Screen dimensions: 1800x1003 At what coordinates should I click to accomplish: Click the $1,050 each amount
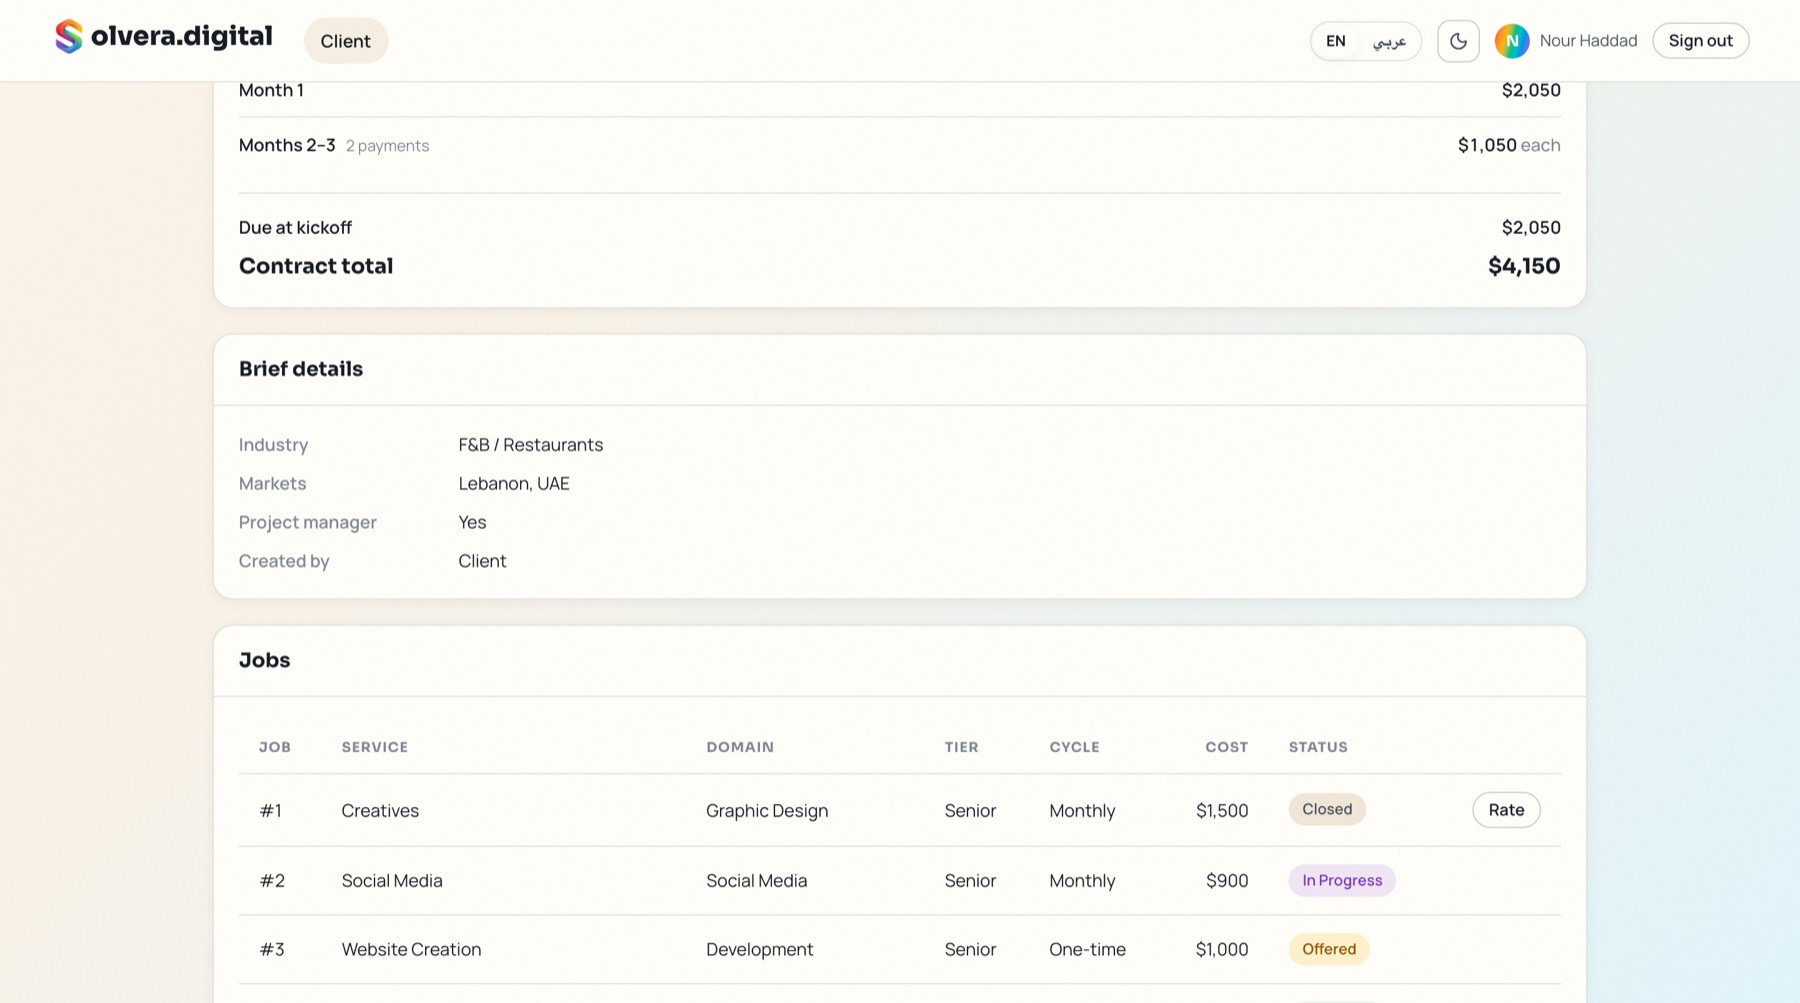pyautogui.click(x=1509, y=145)
